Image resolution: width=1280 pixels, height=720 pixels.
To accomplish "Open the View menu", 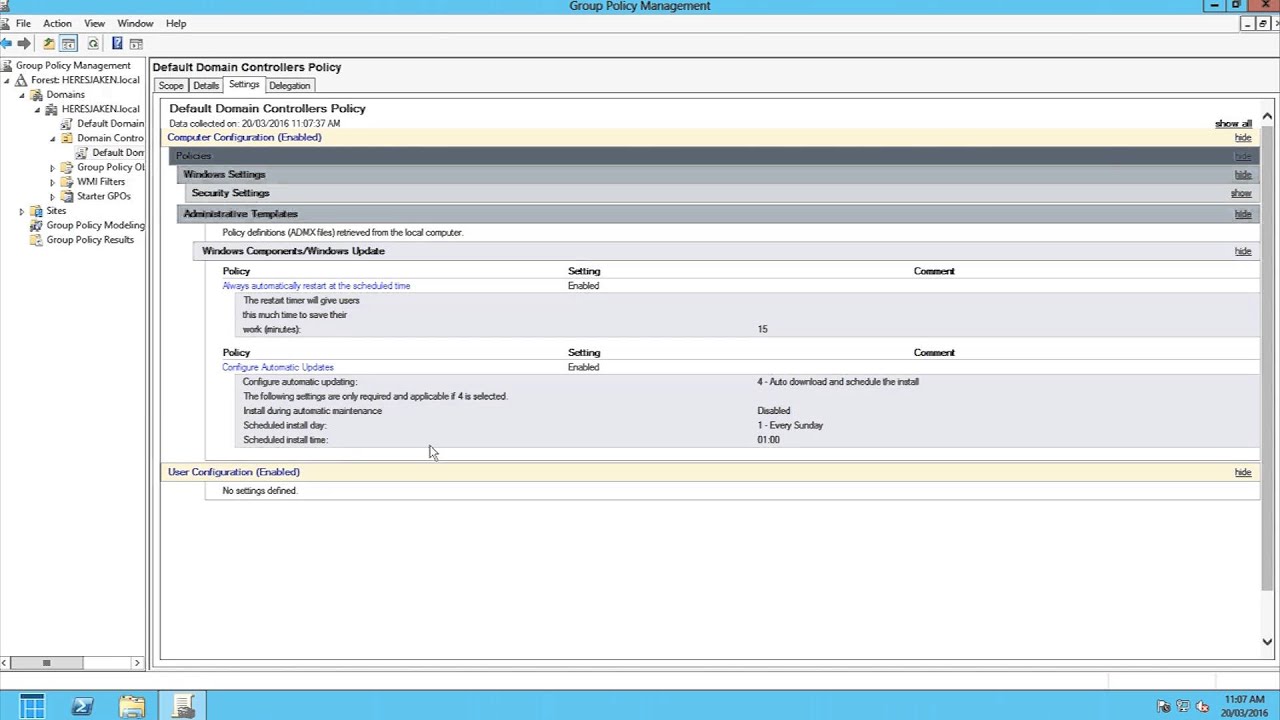I will coord(94,23).
